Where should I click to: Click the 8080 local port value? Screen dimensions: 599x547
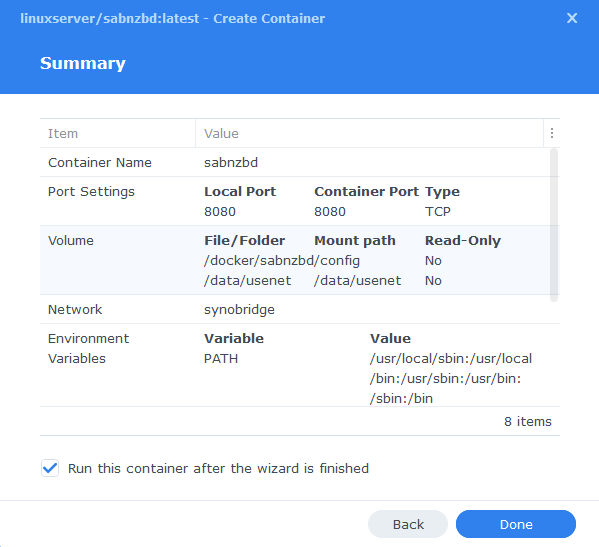[x=220, y=212]
